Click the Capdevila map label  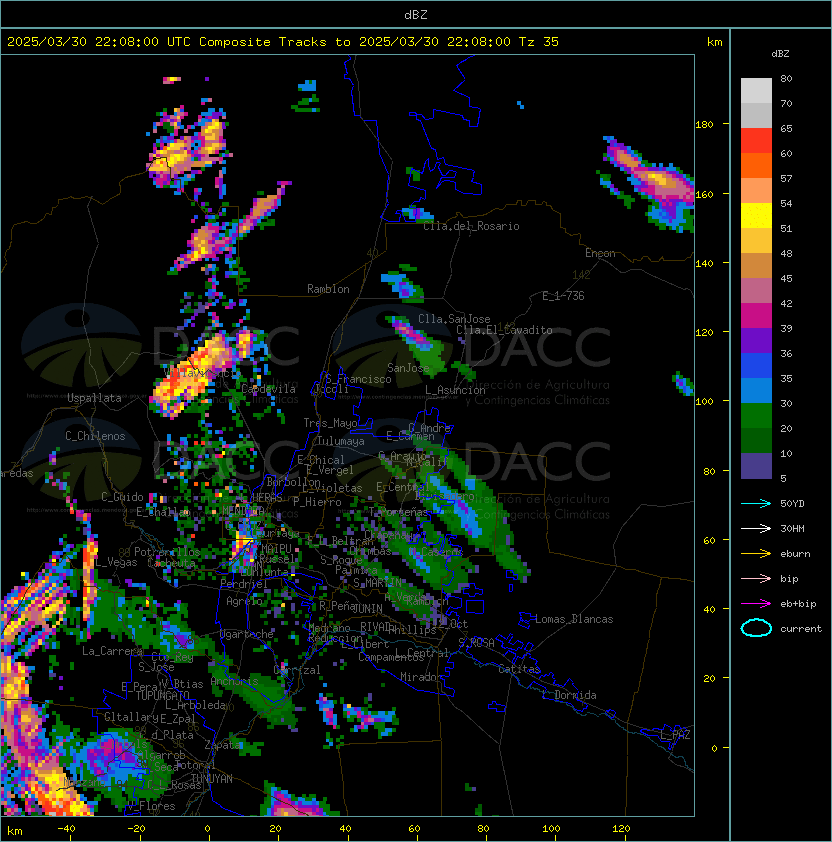pyautogui.click(x=268, y=389)
